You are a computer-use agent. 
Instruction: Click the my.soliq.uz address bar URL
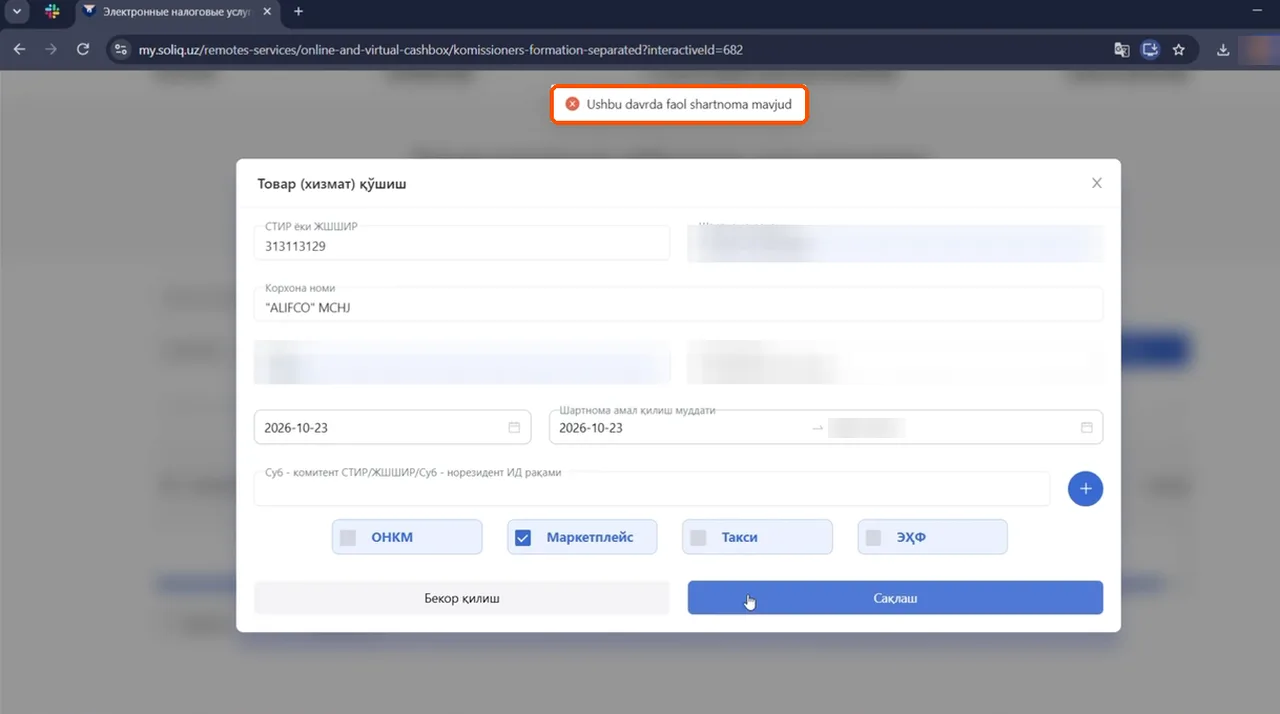coord(440,49)
